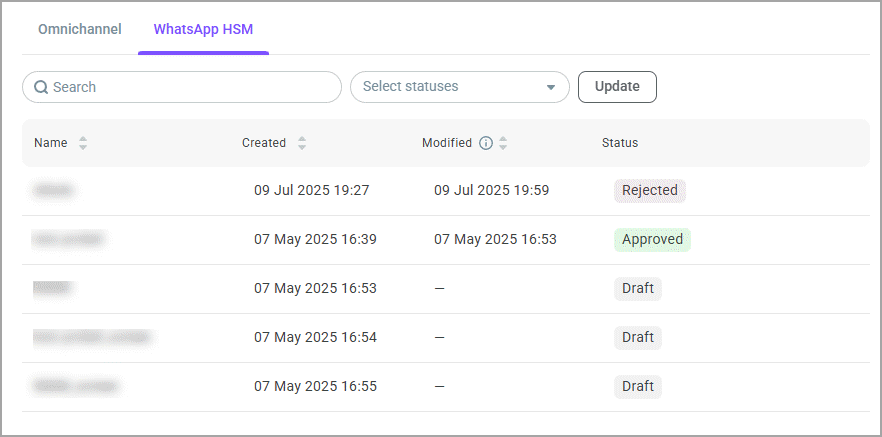Click the Name column header label
The height and width of the screenshot is (437, 882).
click(51, 143)
